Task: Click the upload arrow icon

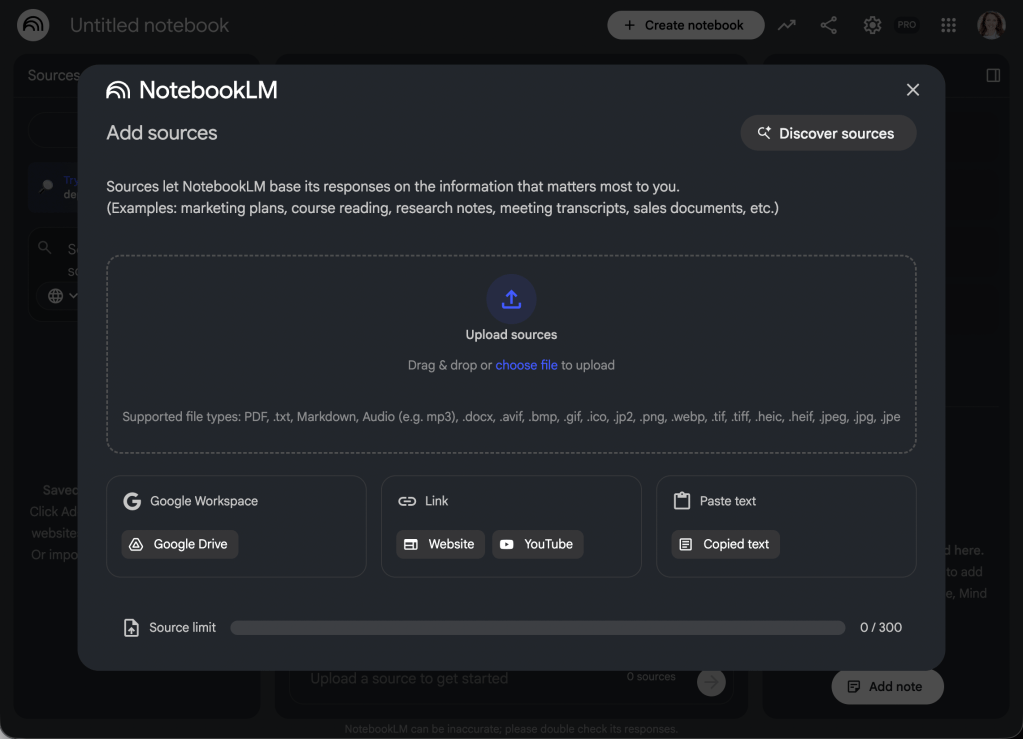Action: 511,299
